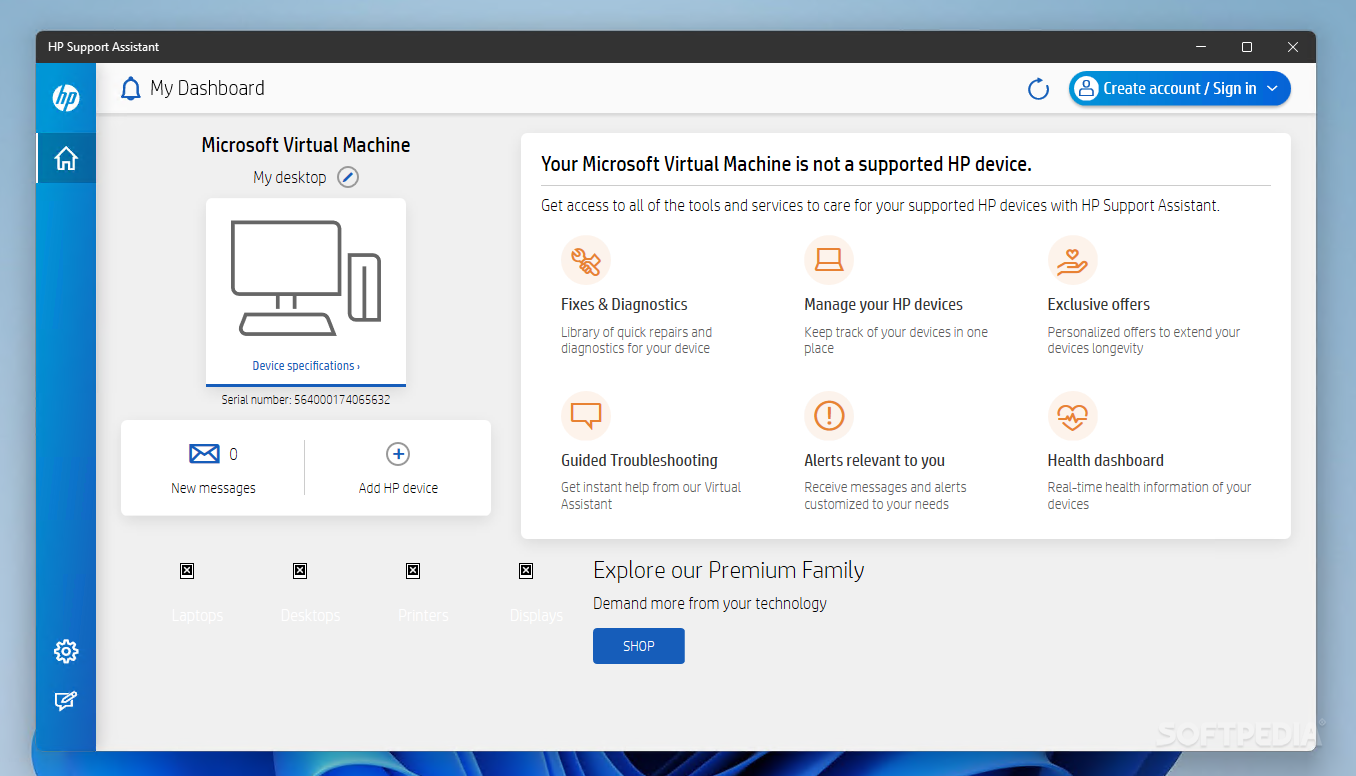Click the desktop computer device image
This screenshot has width=1356, height=776.
(306, 278)
